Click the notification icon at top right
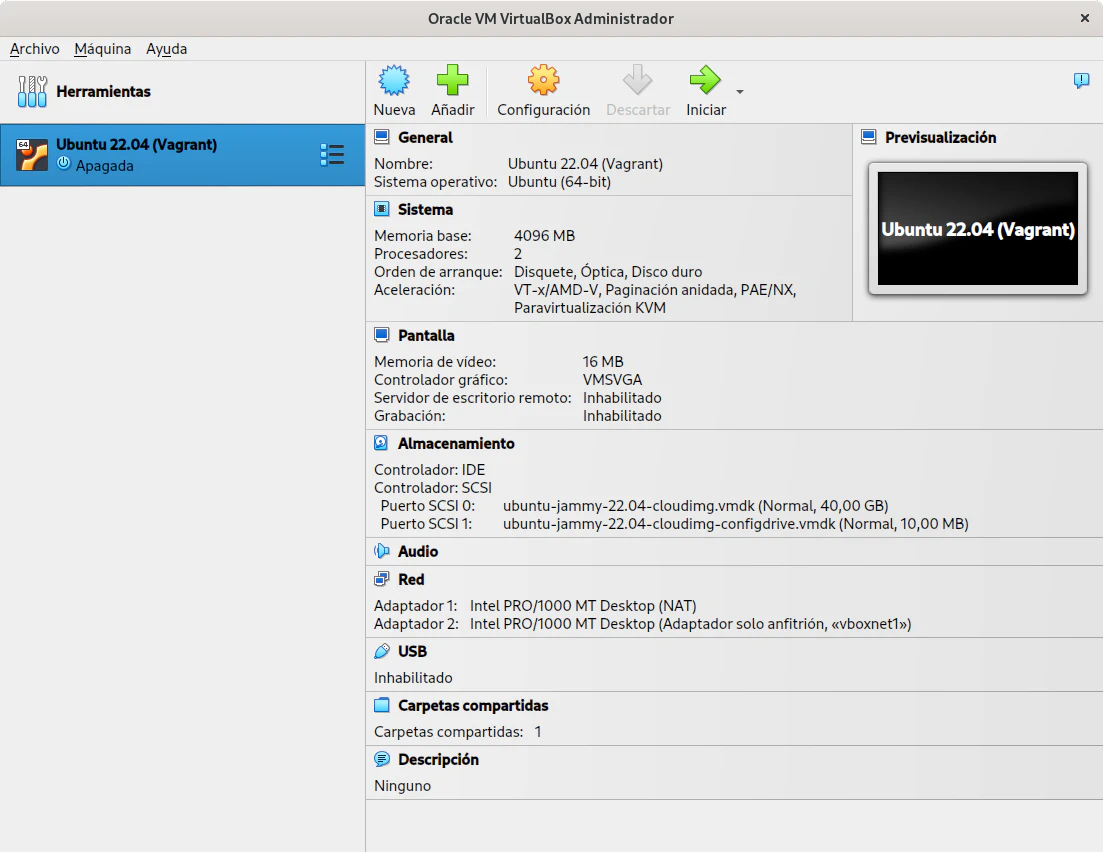The width and height of the screenshot is (1103, 852). point(1081,81)
